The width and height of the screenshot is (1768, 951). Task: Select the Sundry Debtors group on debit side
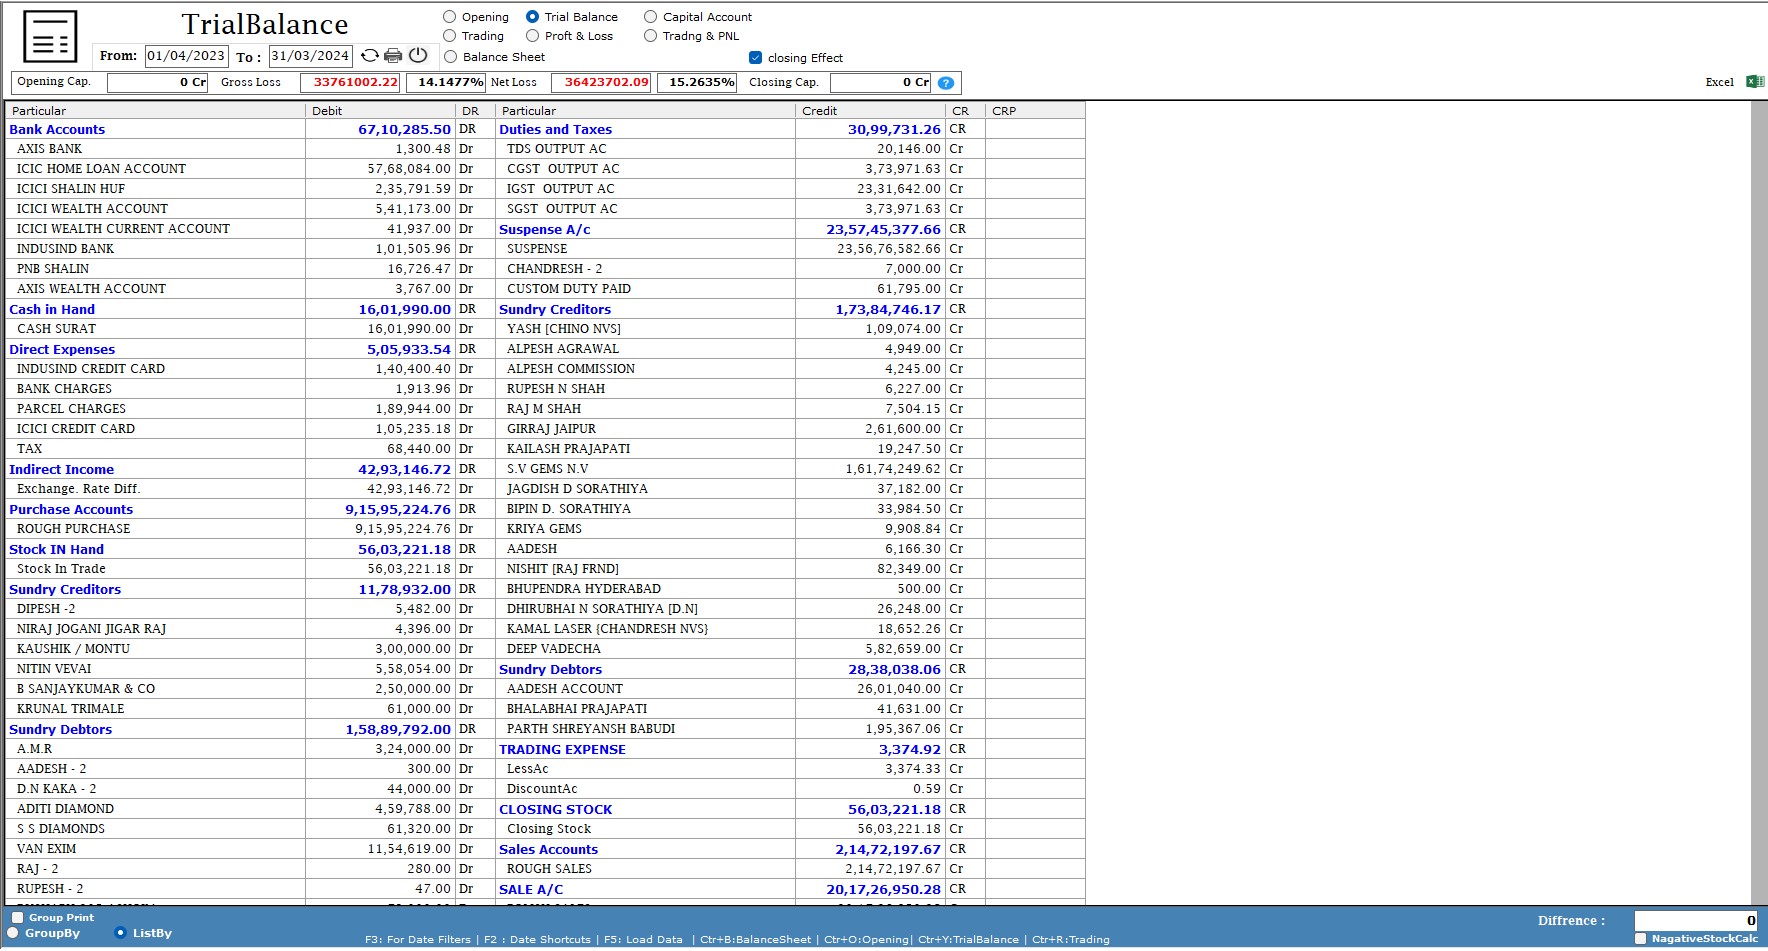point(60,729)
